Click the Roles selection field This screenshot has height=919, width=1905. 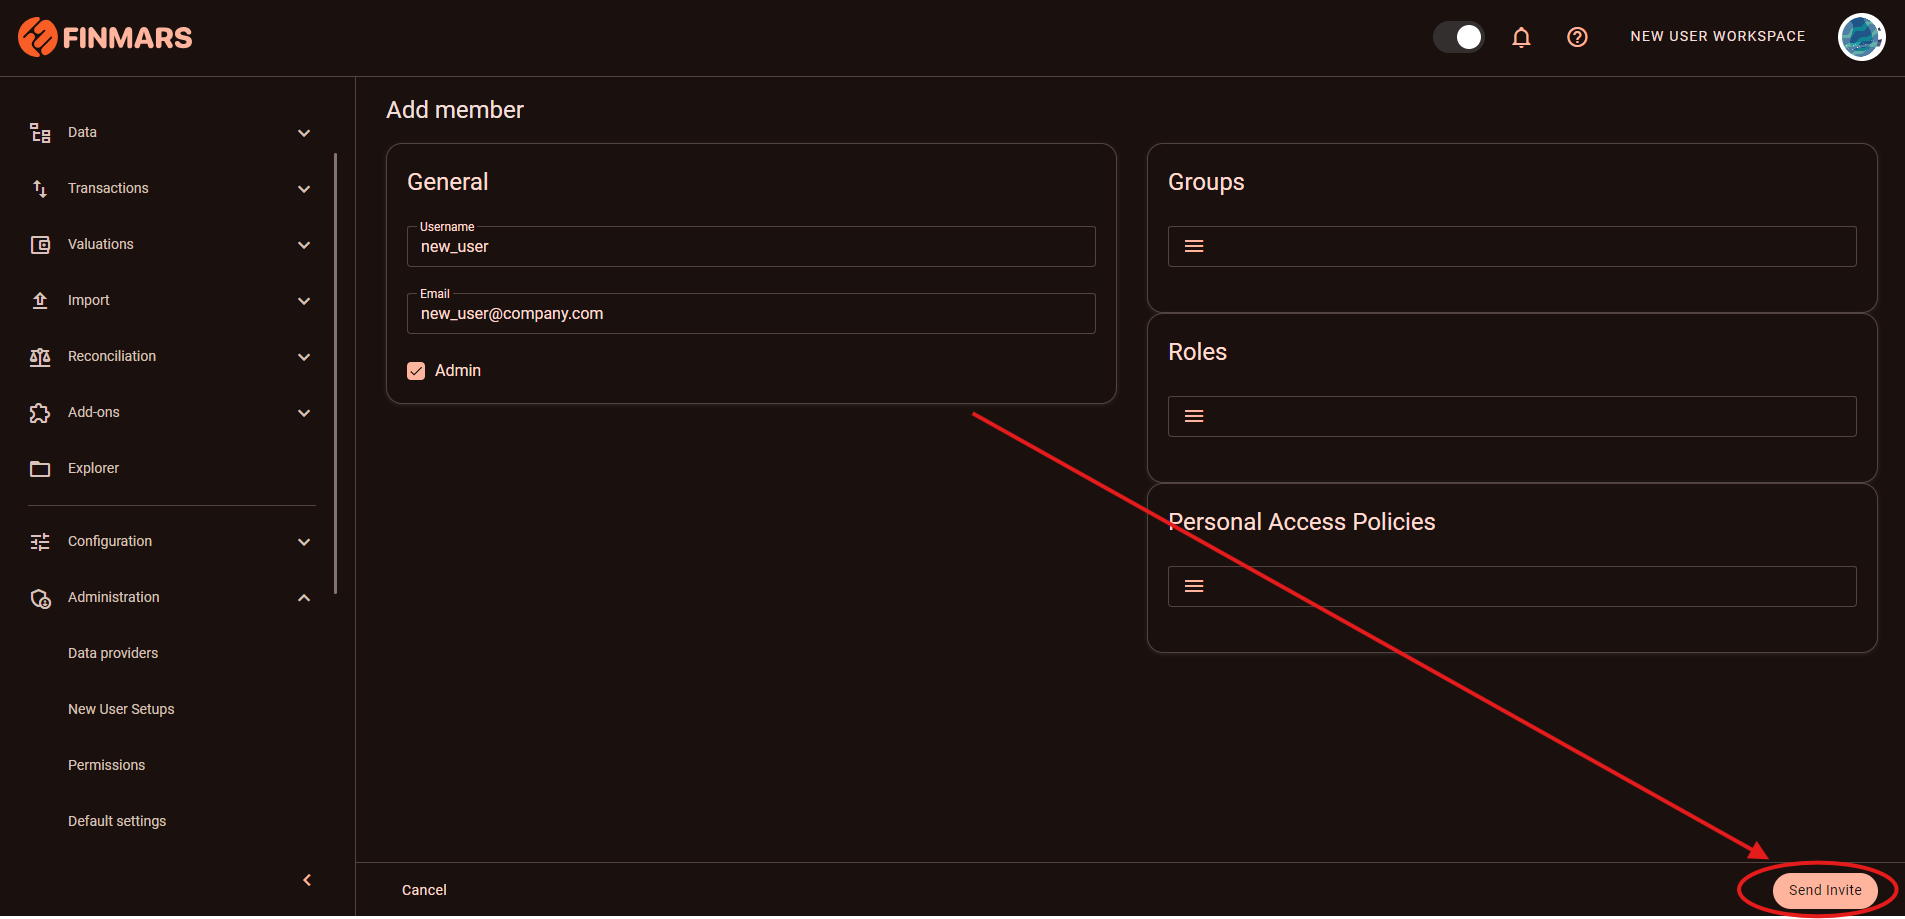pyautogui.click(x=1512, y=416)
